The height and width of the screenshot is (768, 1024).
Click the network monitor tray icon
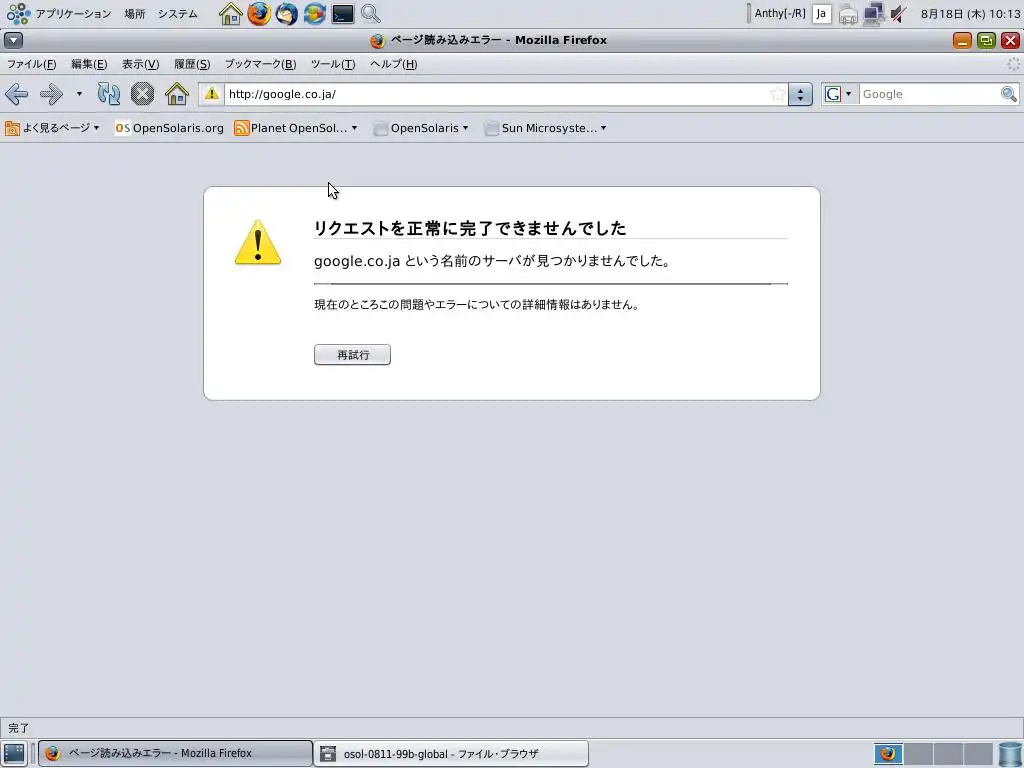point(873,14)
